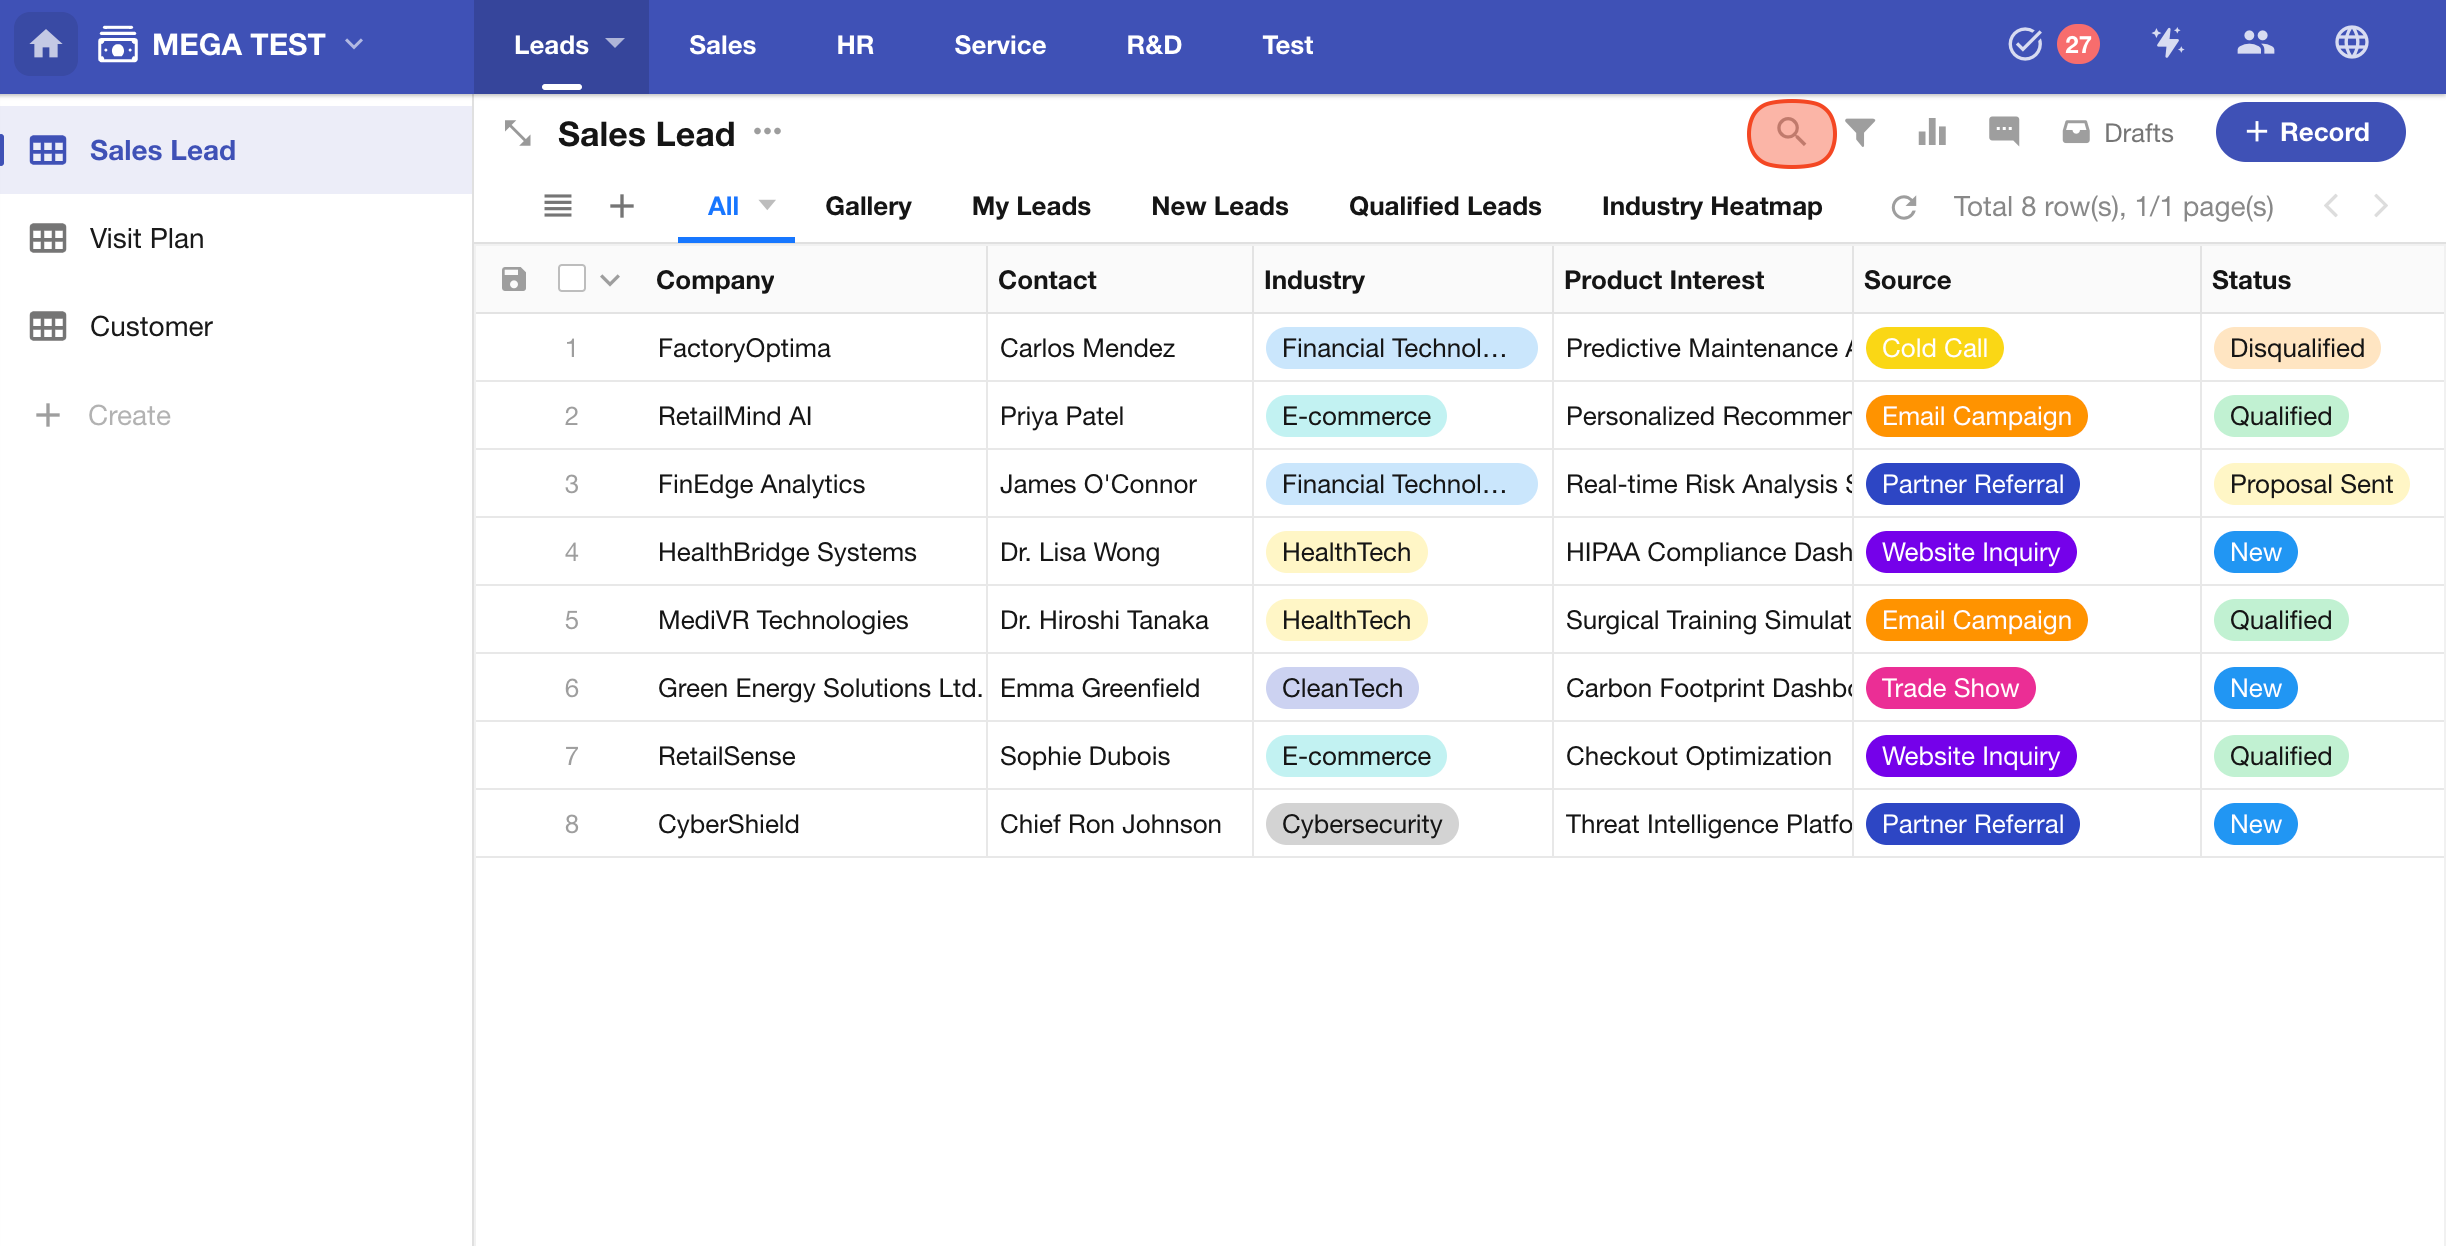Open the Visit Plan sidebar item
Viewport: 2446px width, 1246px height.
pos(146,238)
